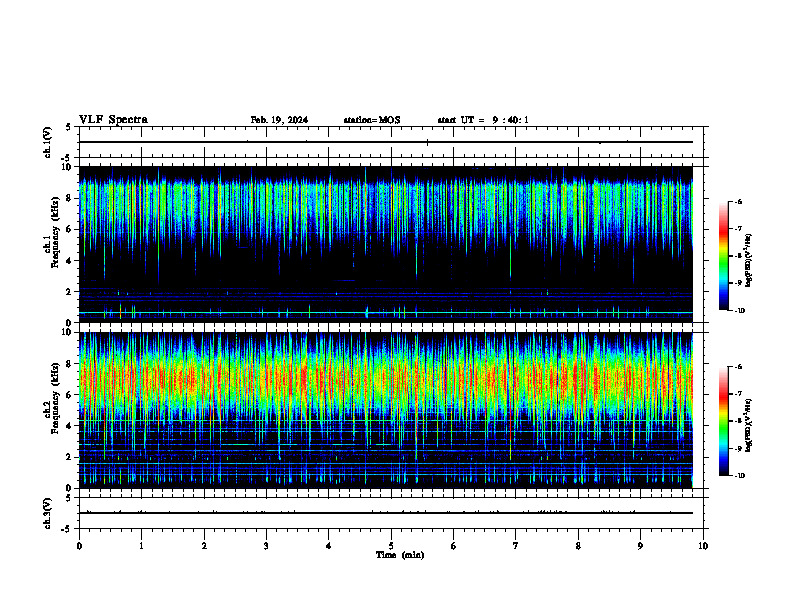Click the ch.1 spectrogram color scale bar

pos(723,256)
